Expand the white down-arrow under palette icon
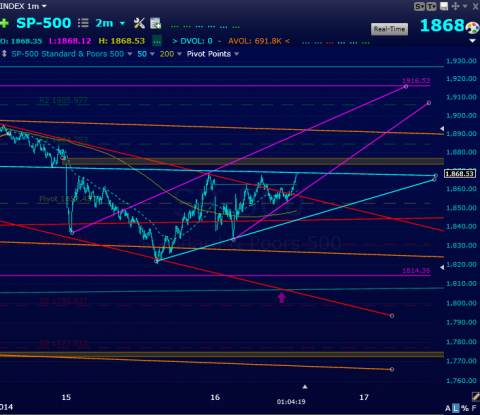Image resolution: width=480 pixels, height=415 pixels. pyautogui.click(x=472, y=41)
